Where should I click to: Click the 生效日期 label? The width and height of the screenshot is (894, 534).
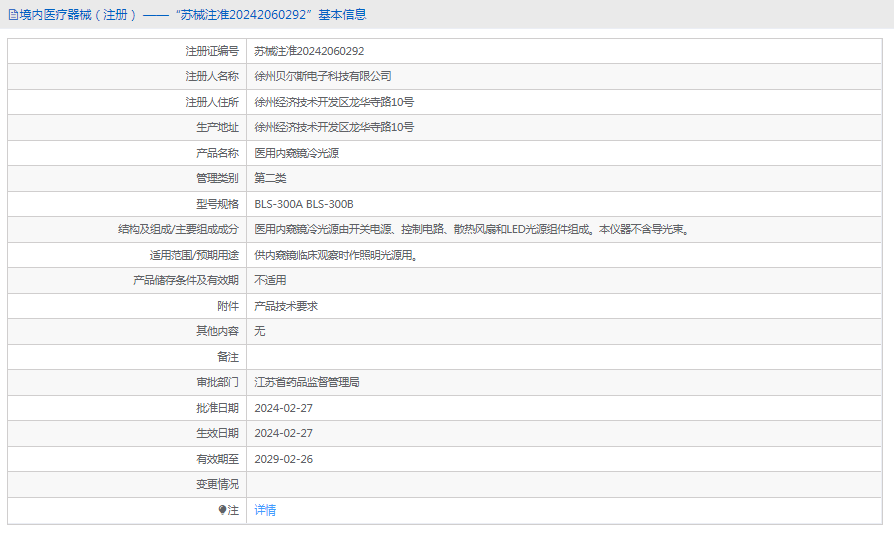217,433
